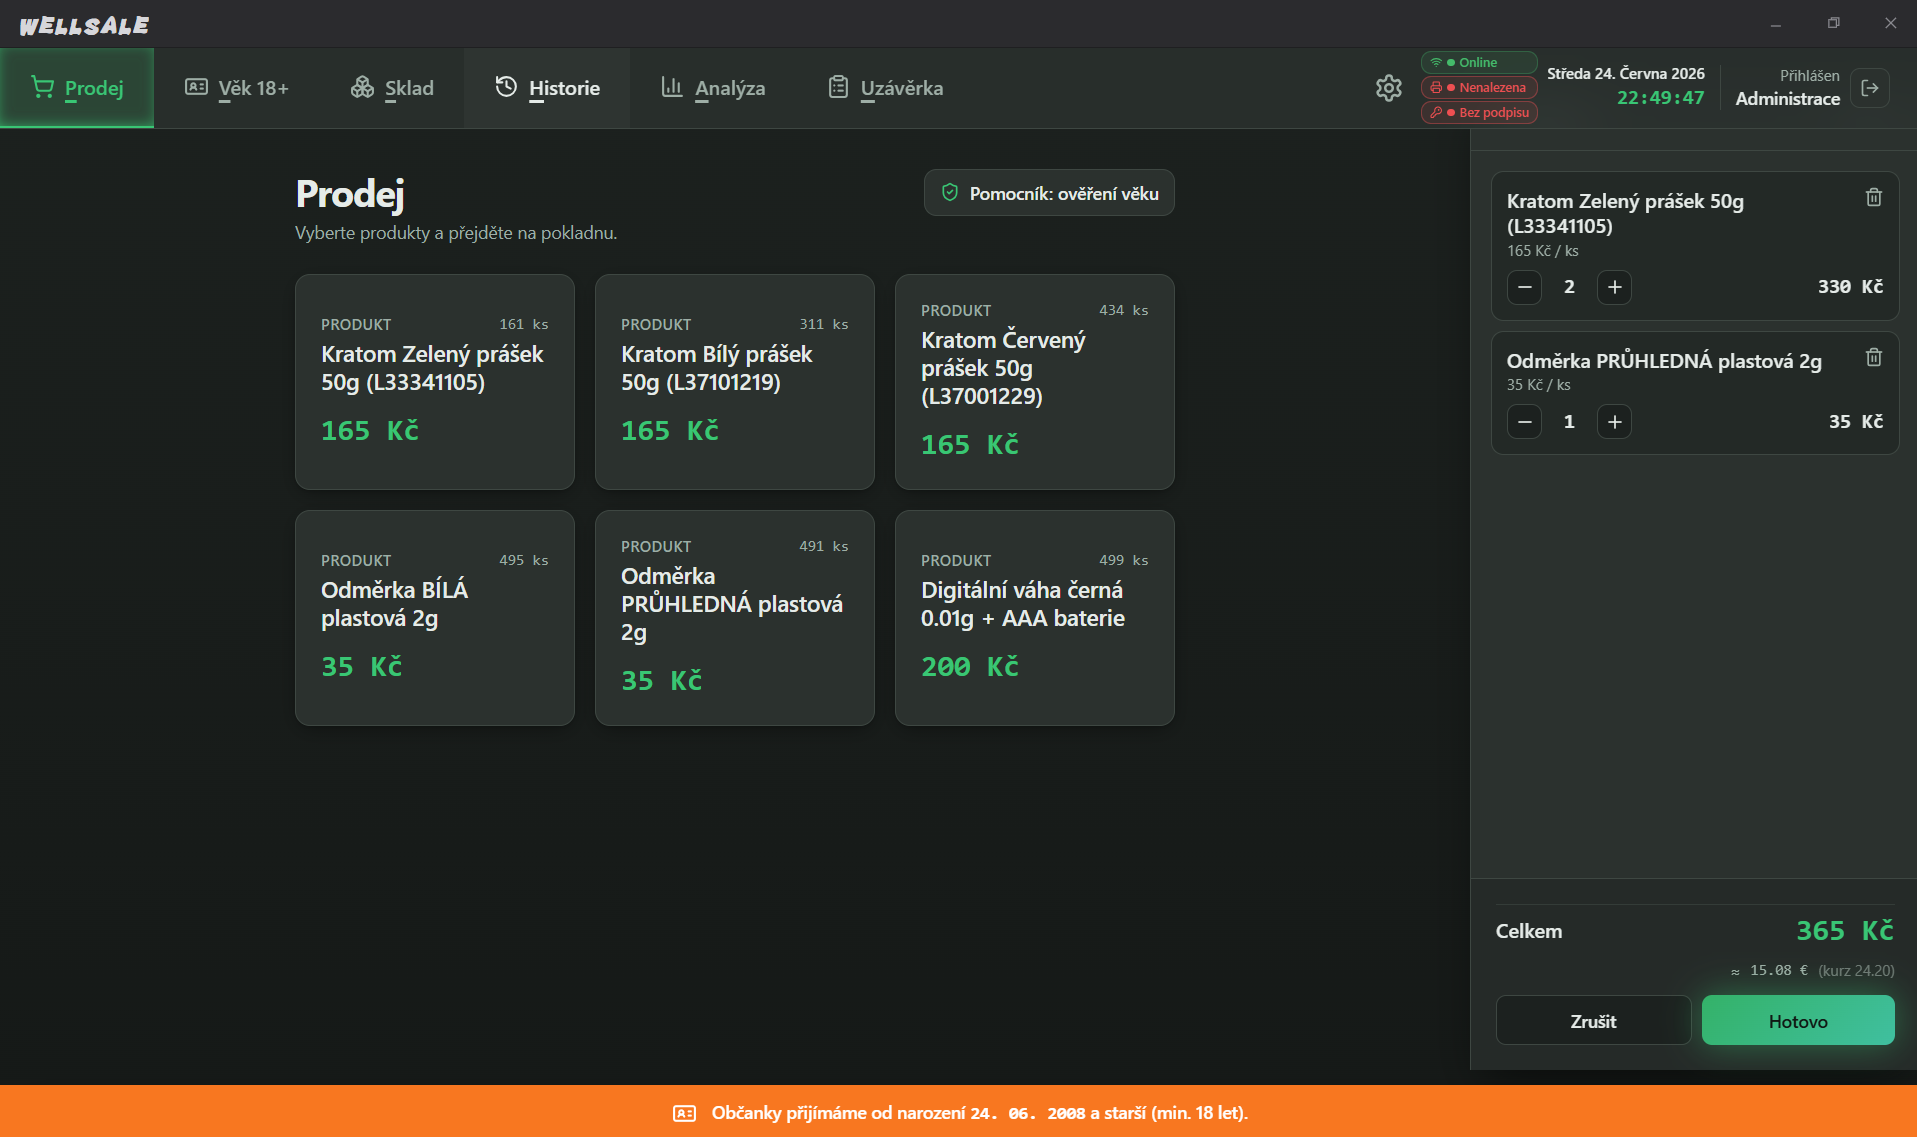This screenshot has width=1917, height=1137.
Task: Click the ID card icon in orange banner
Action: [x=684, y=1113]
